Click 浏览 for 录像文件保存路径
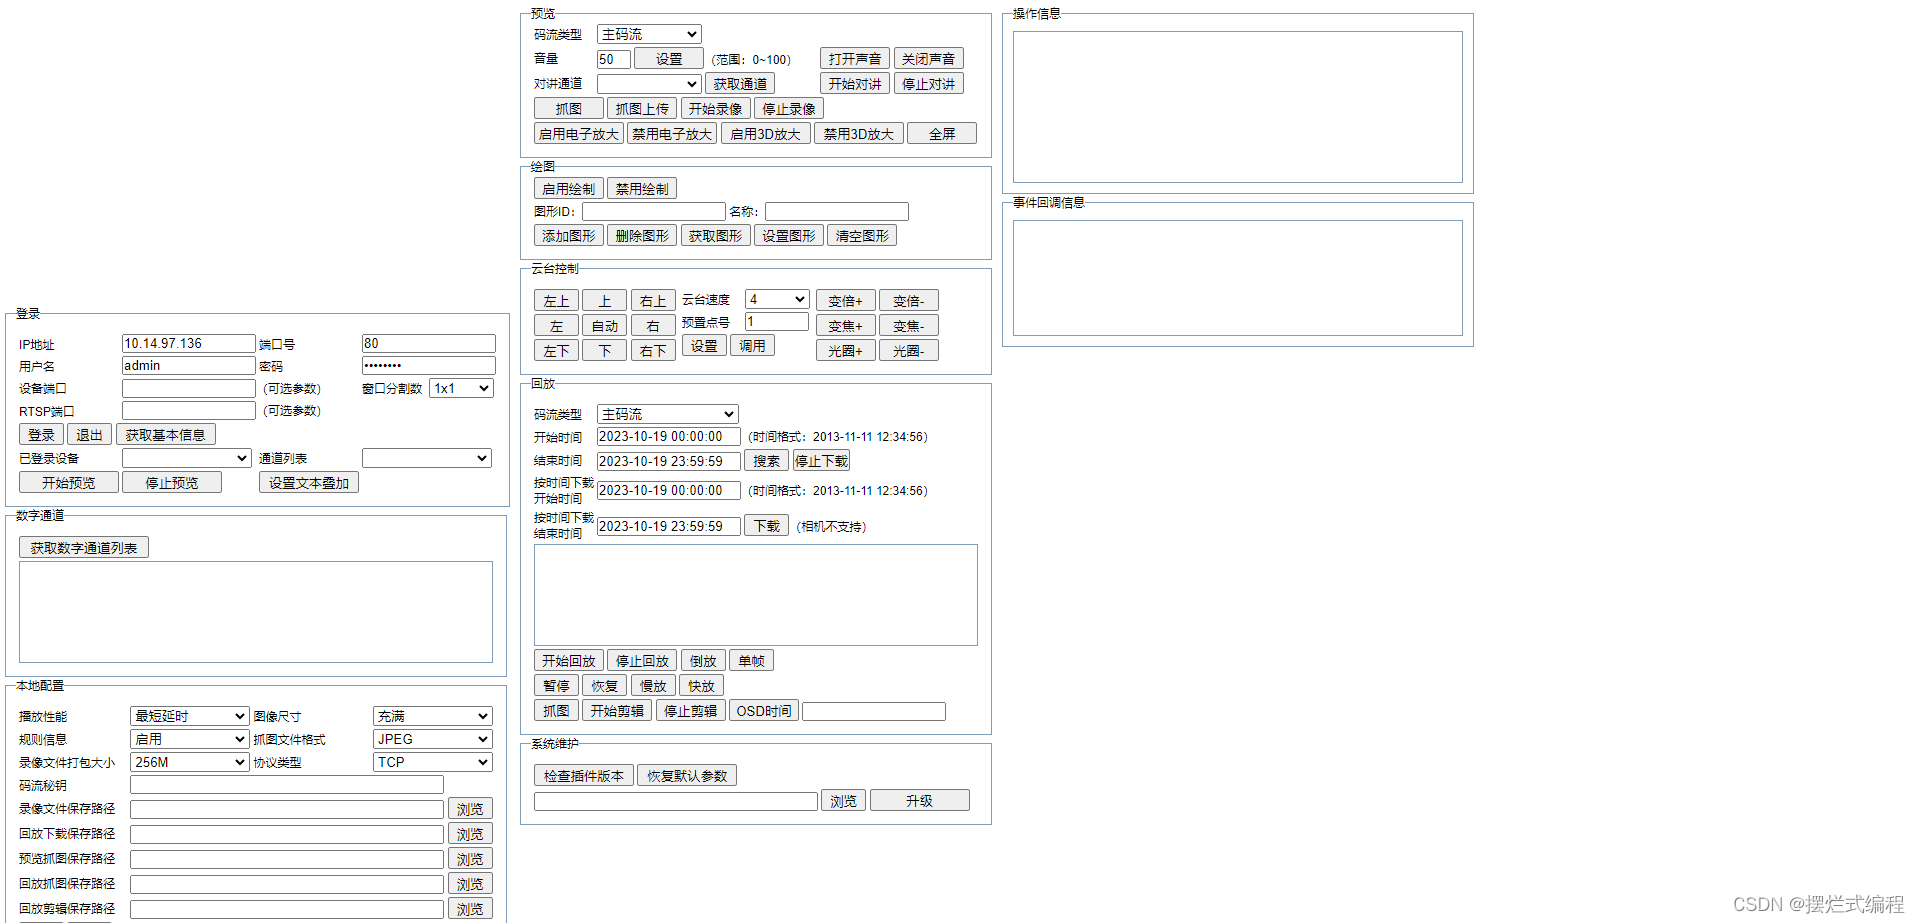Viewport: 1920px width, 923px height. (x=470, y=809)
